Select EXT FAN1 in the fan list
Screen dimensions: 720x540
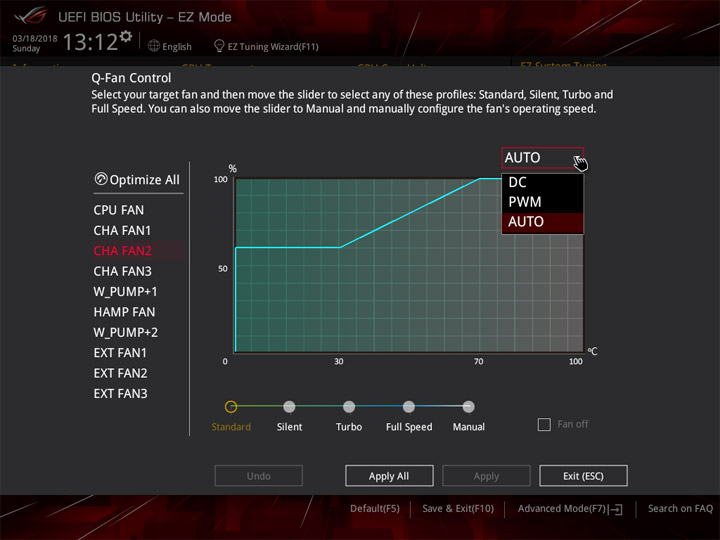(x=120, y=353)
